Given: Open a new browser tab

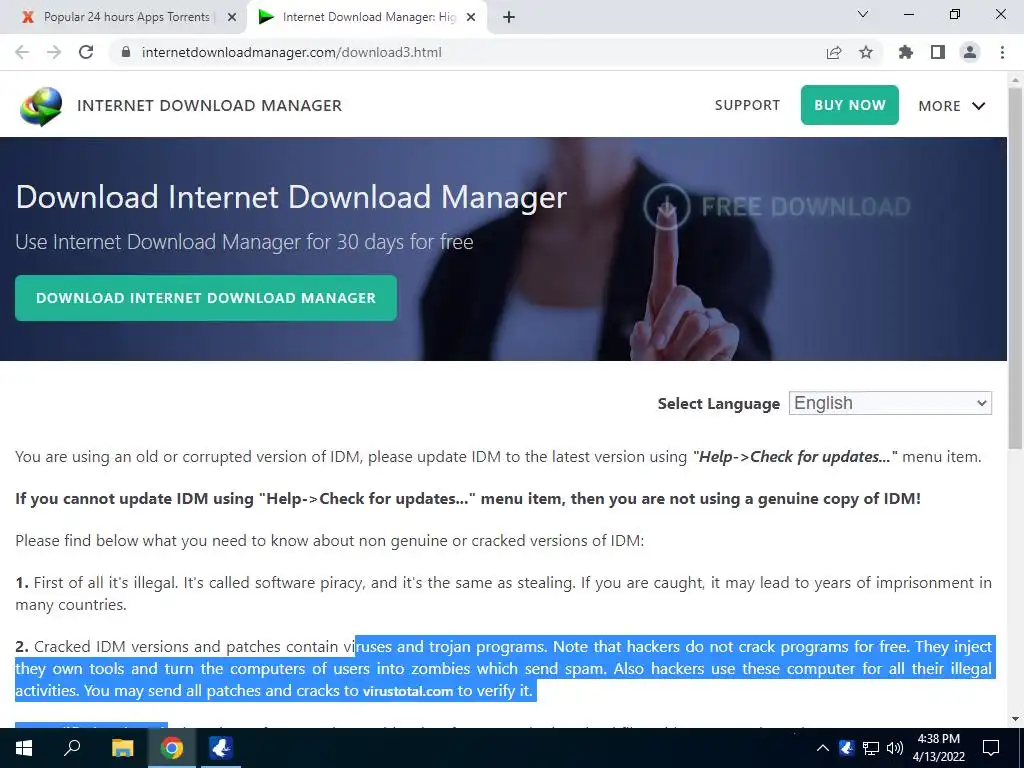Looking at the screenshot, I should tap(509, 18).
